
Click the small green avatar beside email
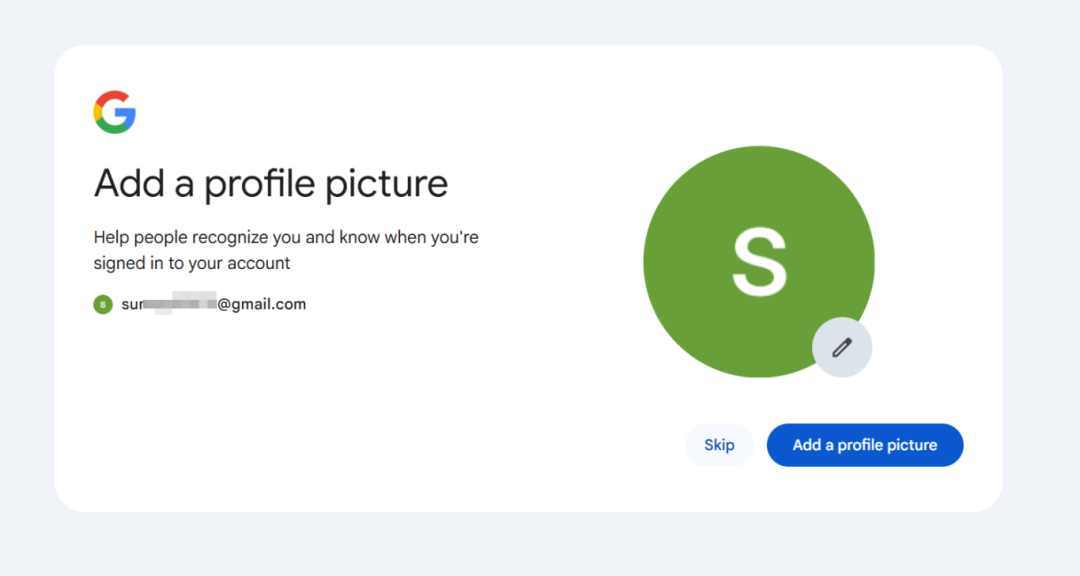(102, 304)
